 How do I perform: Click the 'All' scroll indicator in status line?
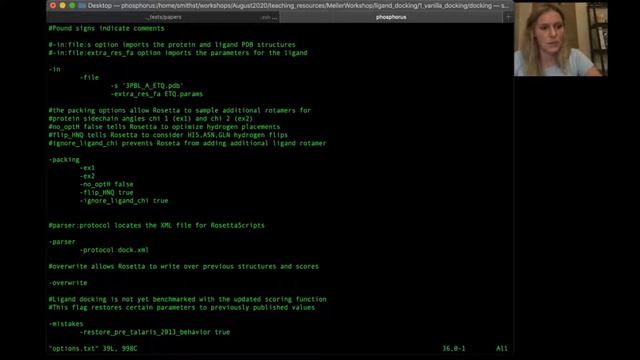coord(502,349)
